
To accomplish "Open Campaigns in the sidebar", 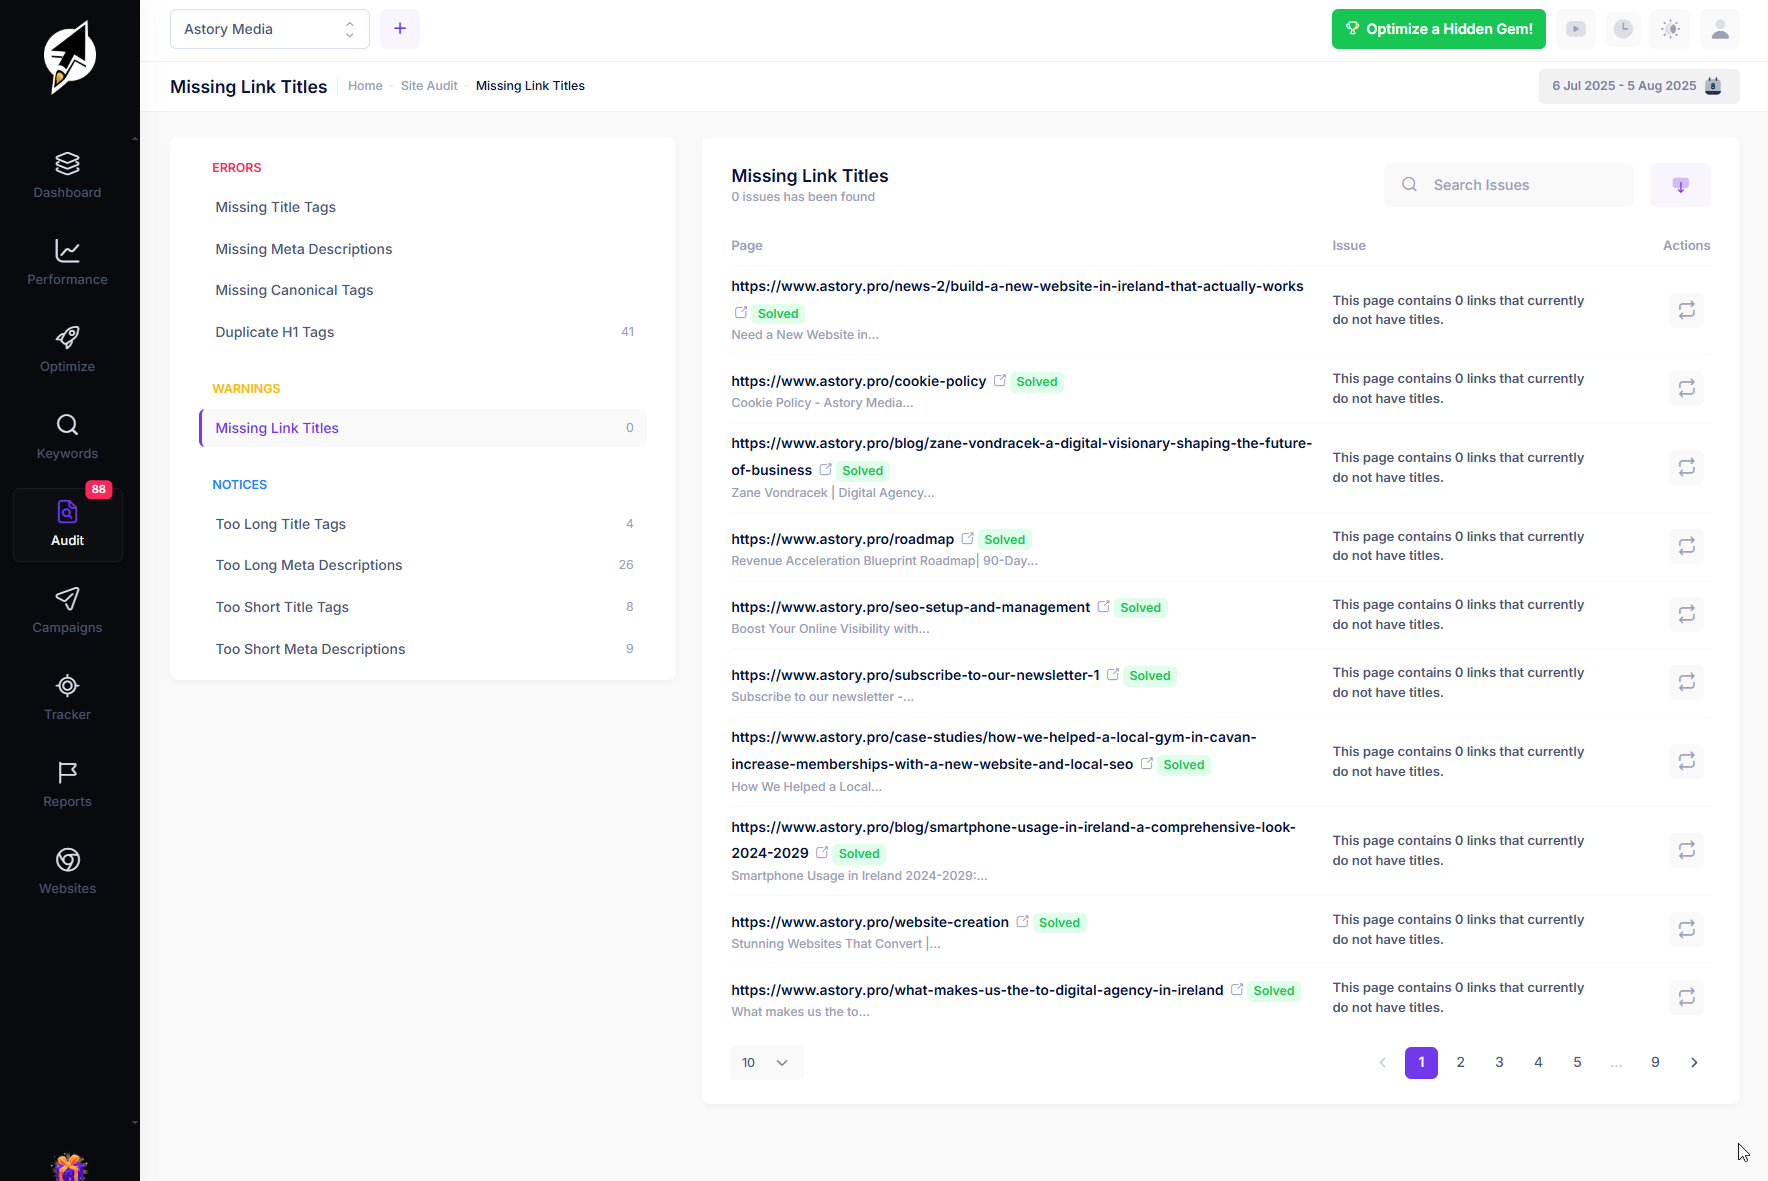I will 67,610.
